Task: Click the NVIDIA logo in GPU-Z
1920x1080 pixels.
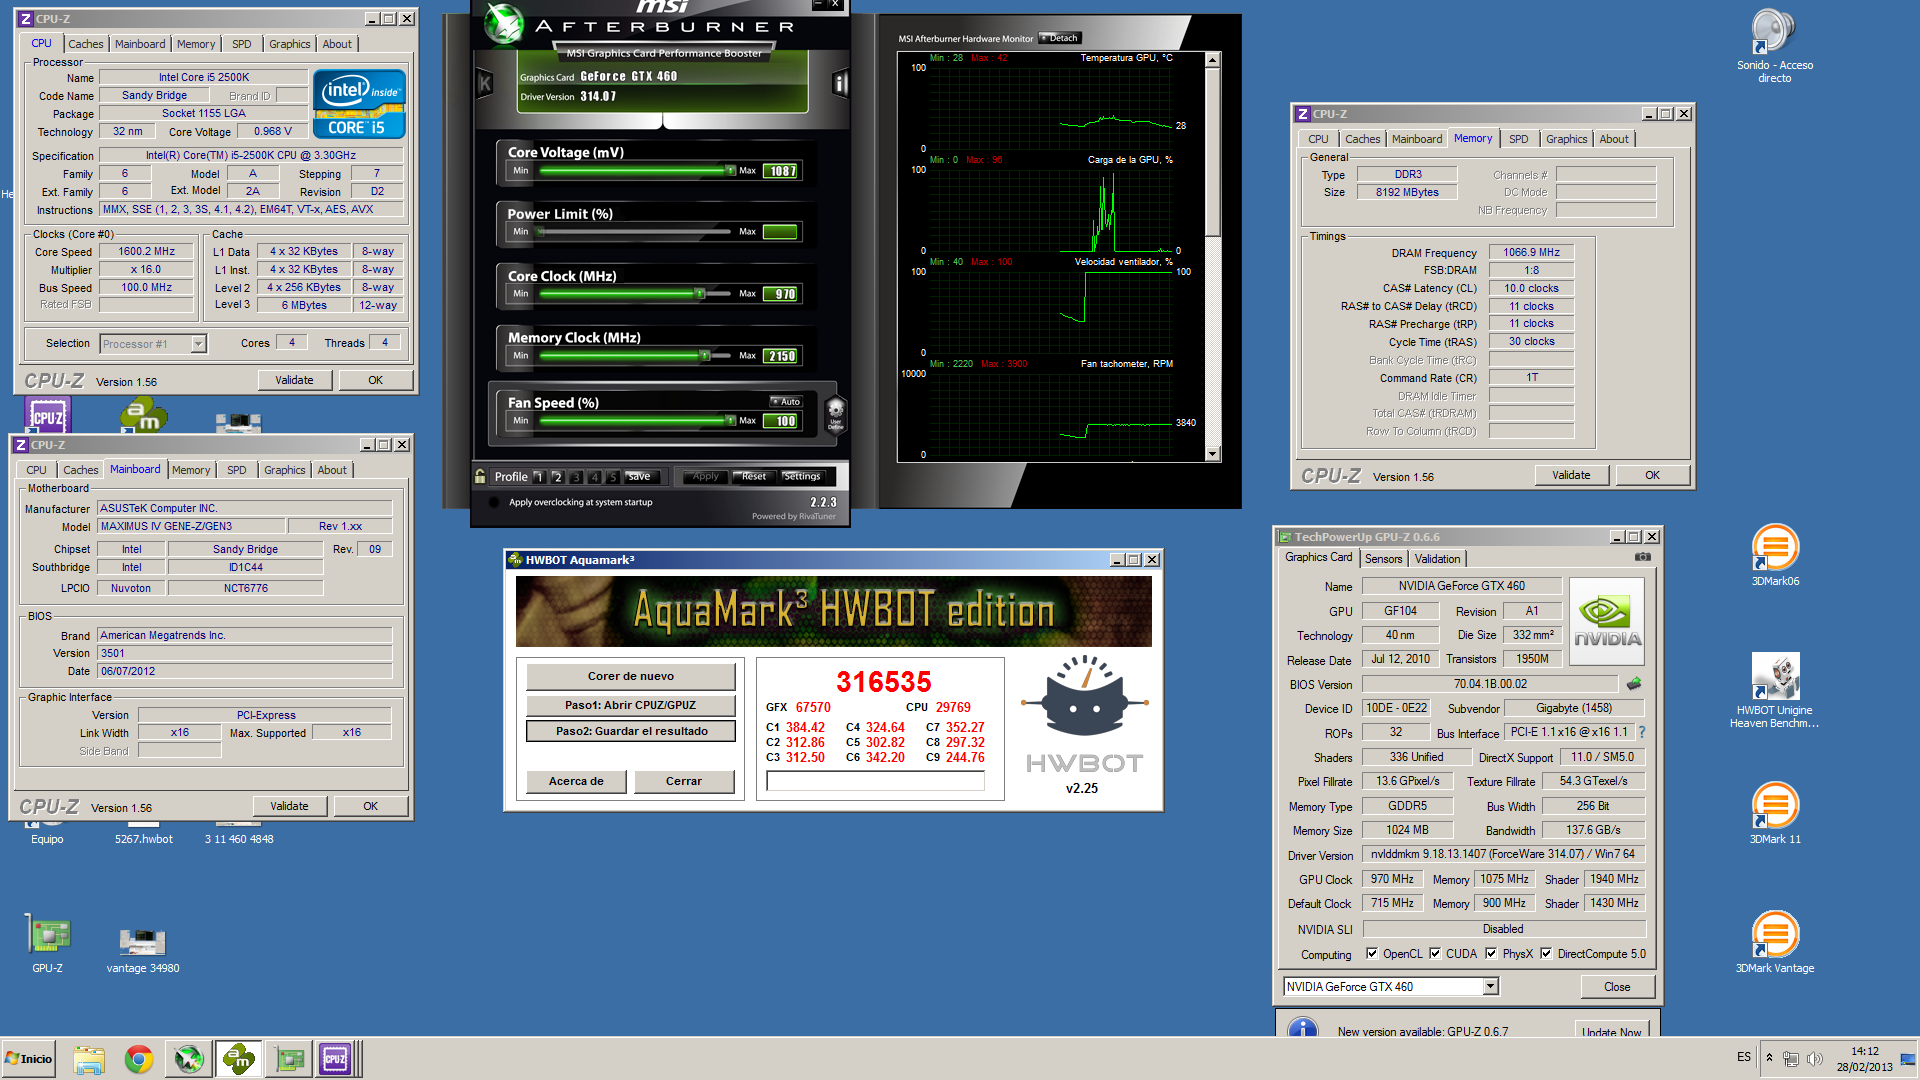Action: pos(1607,622)
